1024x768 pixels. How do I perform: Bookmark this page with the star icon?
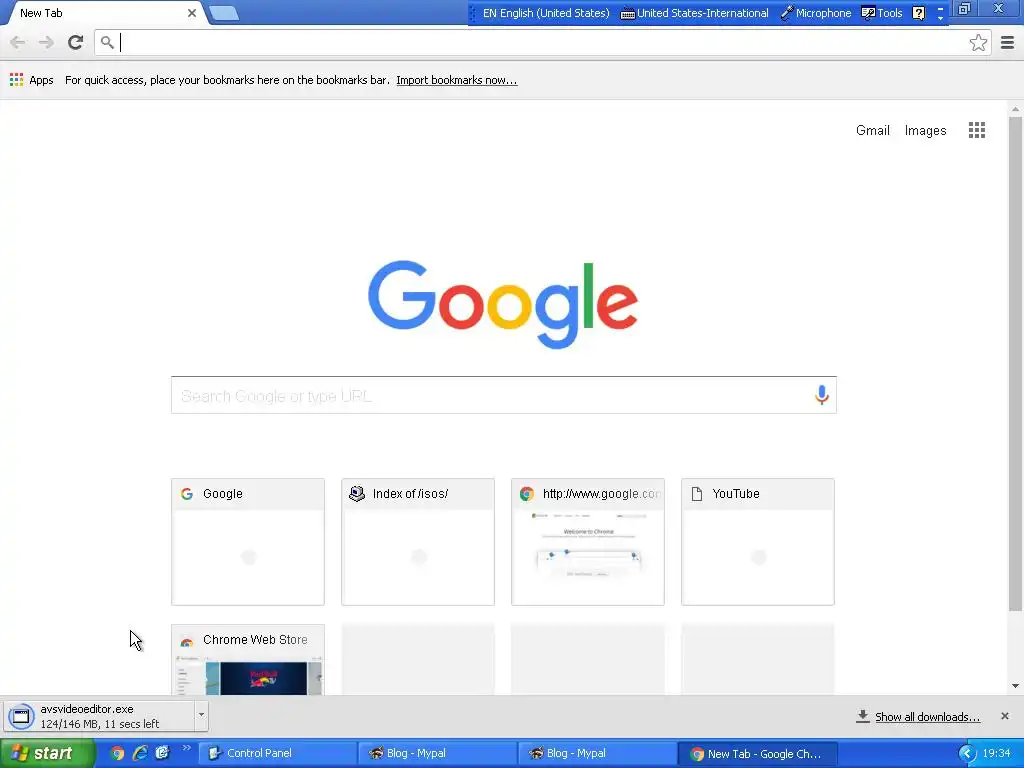coord(978,42)
